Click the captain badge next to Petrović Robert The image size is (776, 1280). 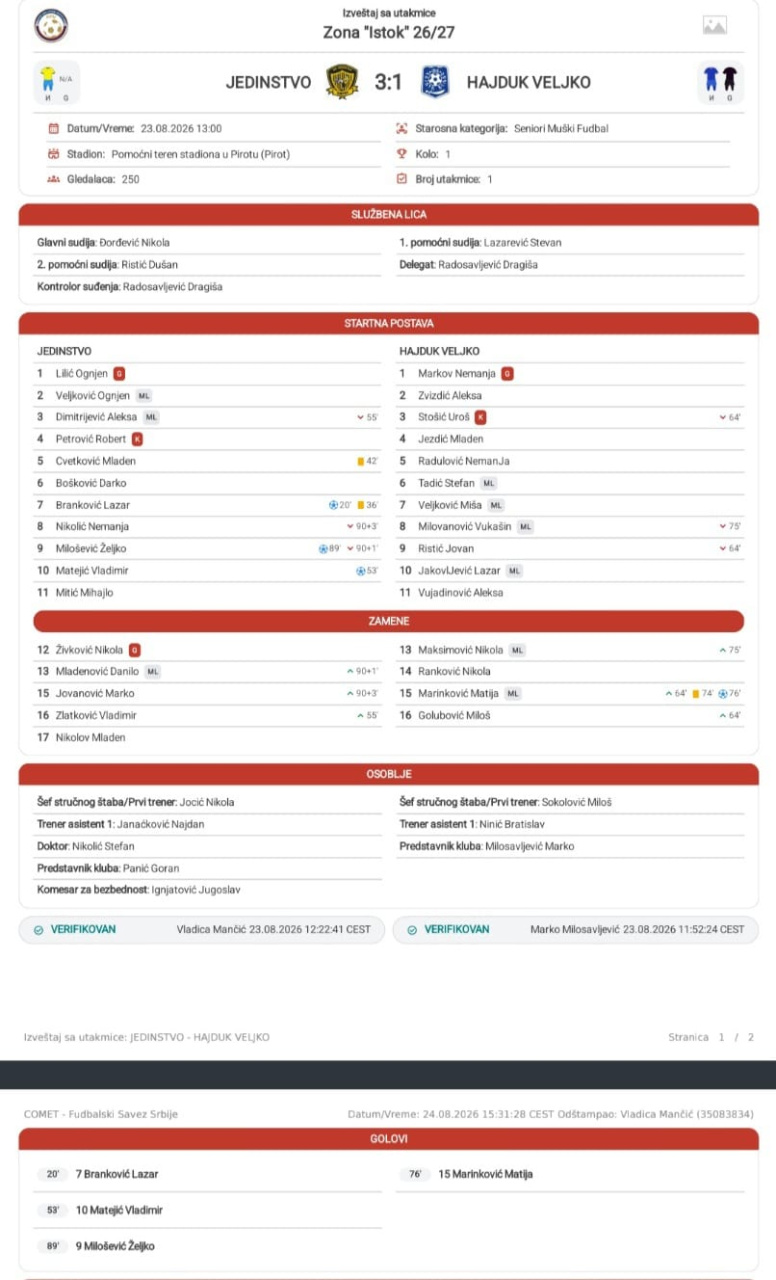(138, 439)
